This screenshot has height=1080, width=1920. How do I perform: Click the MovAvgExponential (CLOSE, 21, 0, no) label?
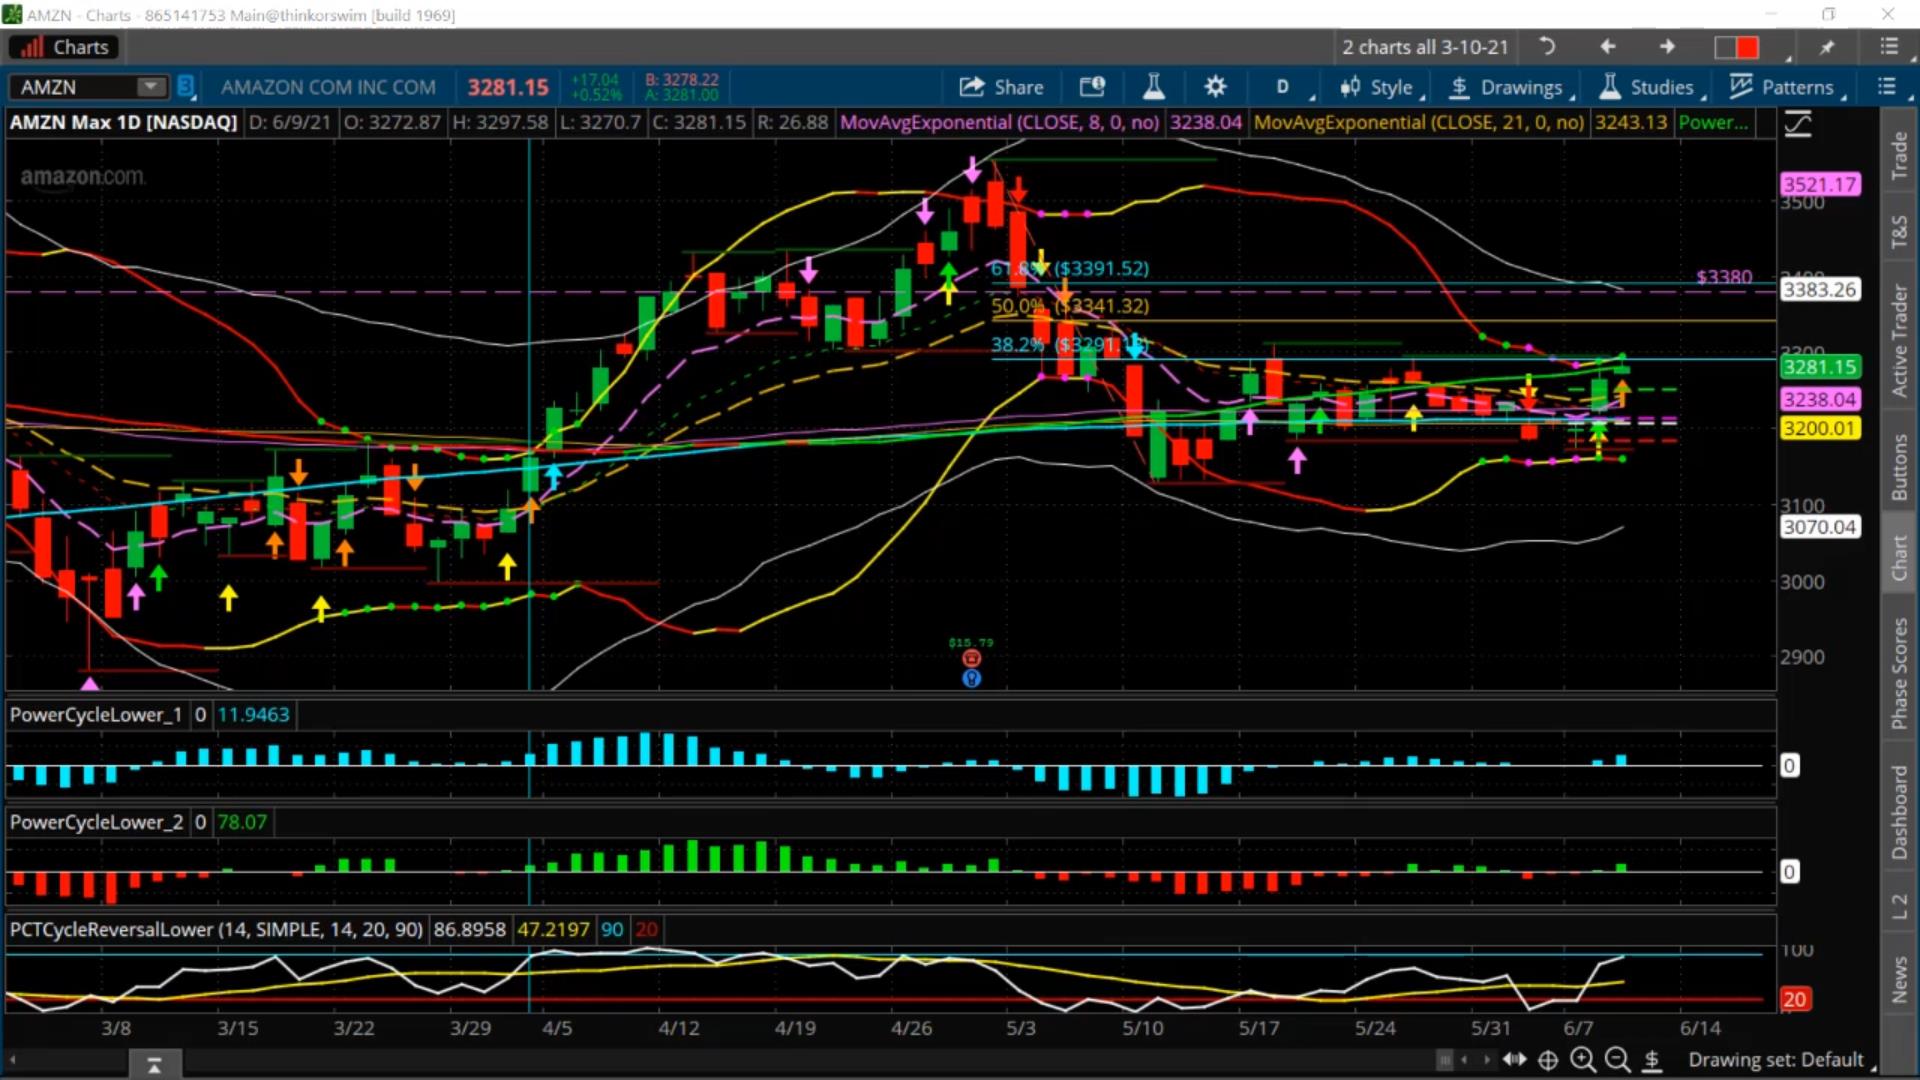1419,122
